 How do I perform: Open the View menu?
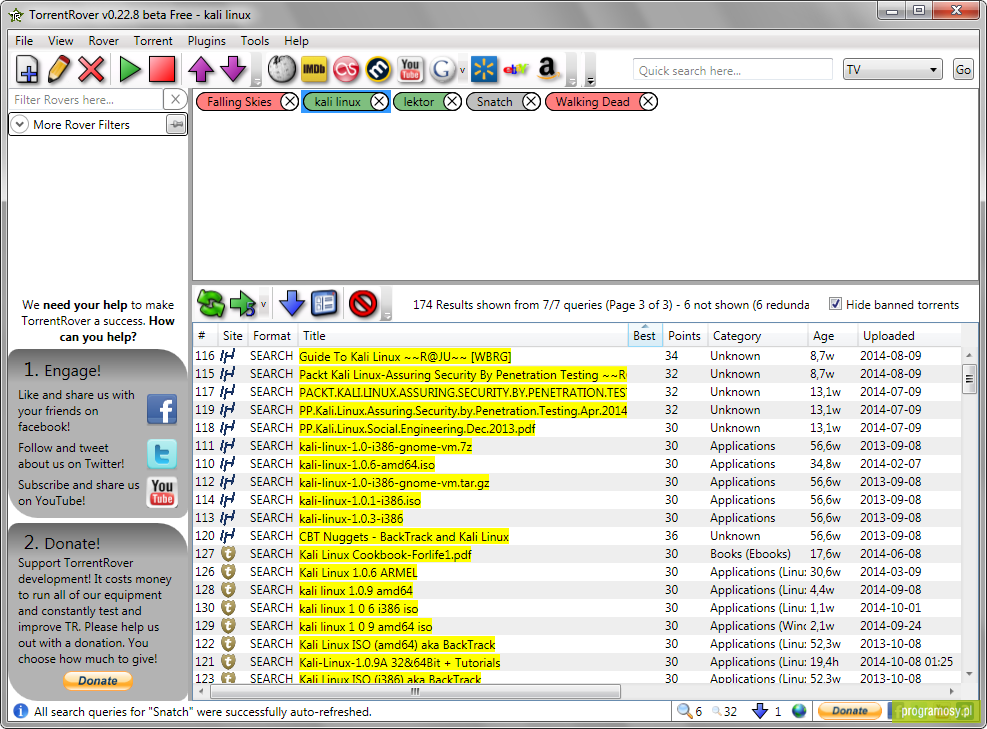coord(60,40)
